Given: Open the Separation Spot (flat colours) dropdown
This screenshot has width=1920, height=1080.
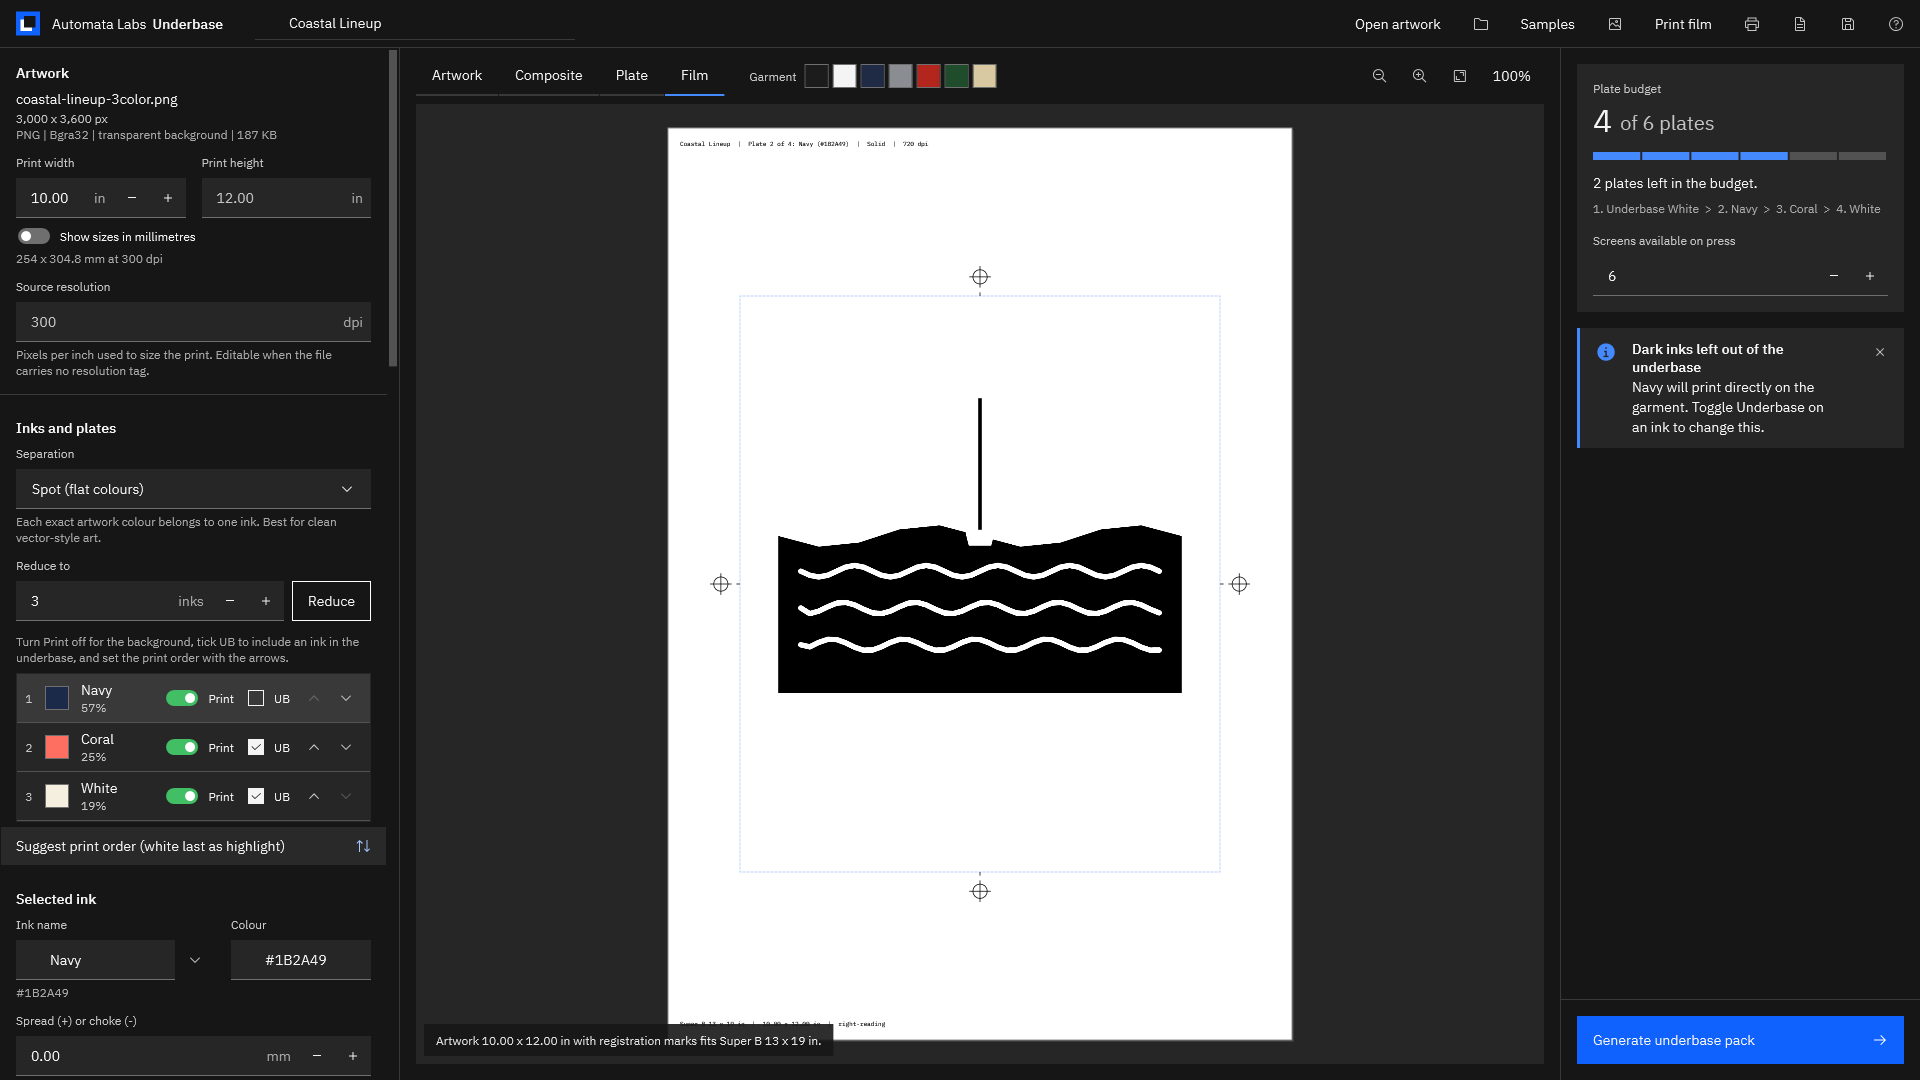Looking at the screenshot, I should (193, 489).
